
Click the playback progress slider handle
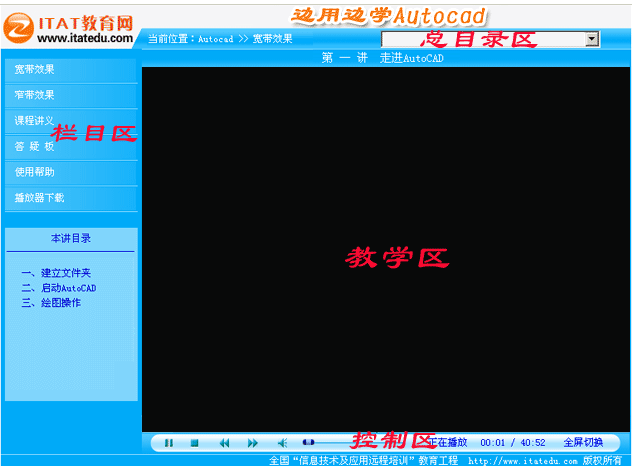coord(308,442)
